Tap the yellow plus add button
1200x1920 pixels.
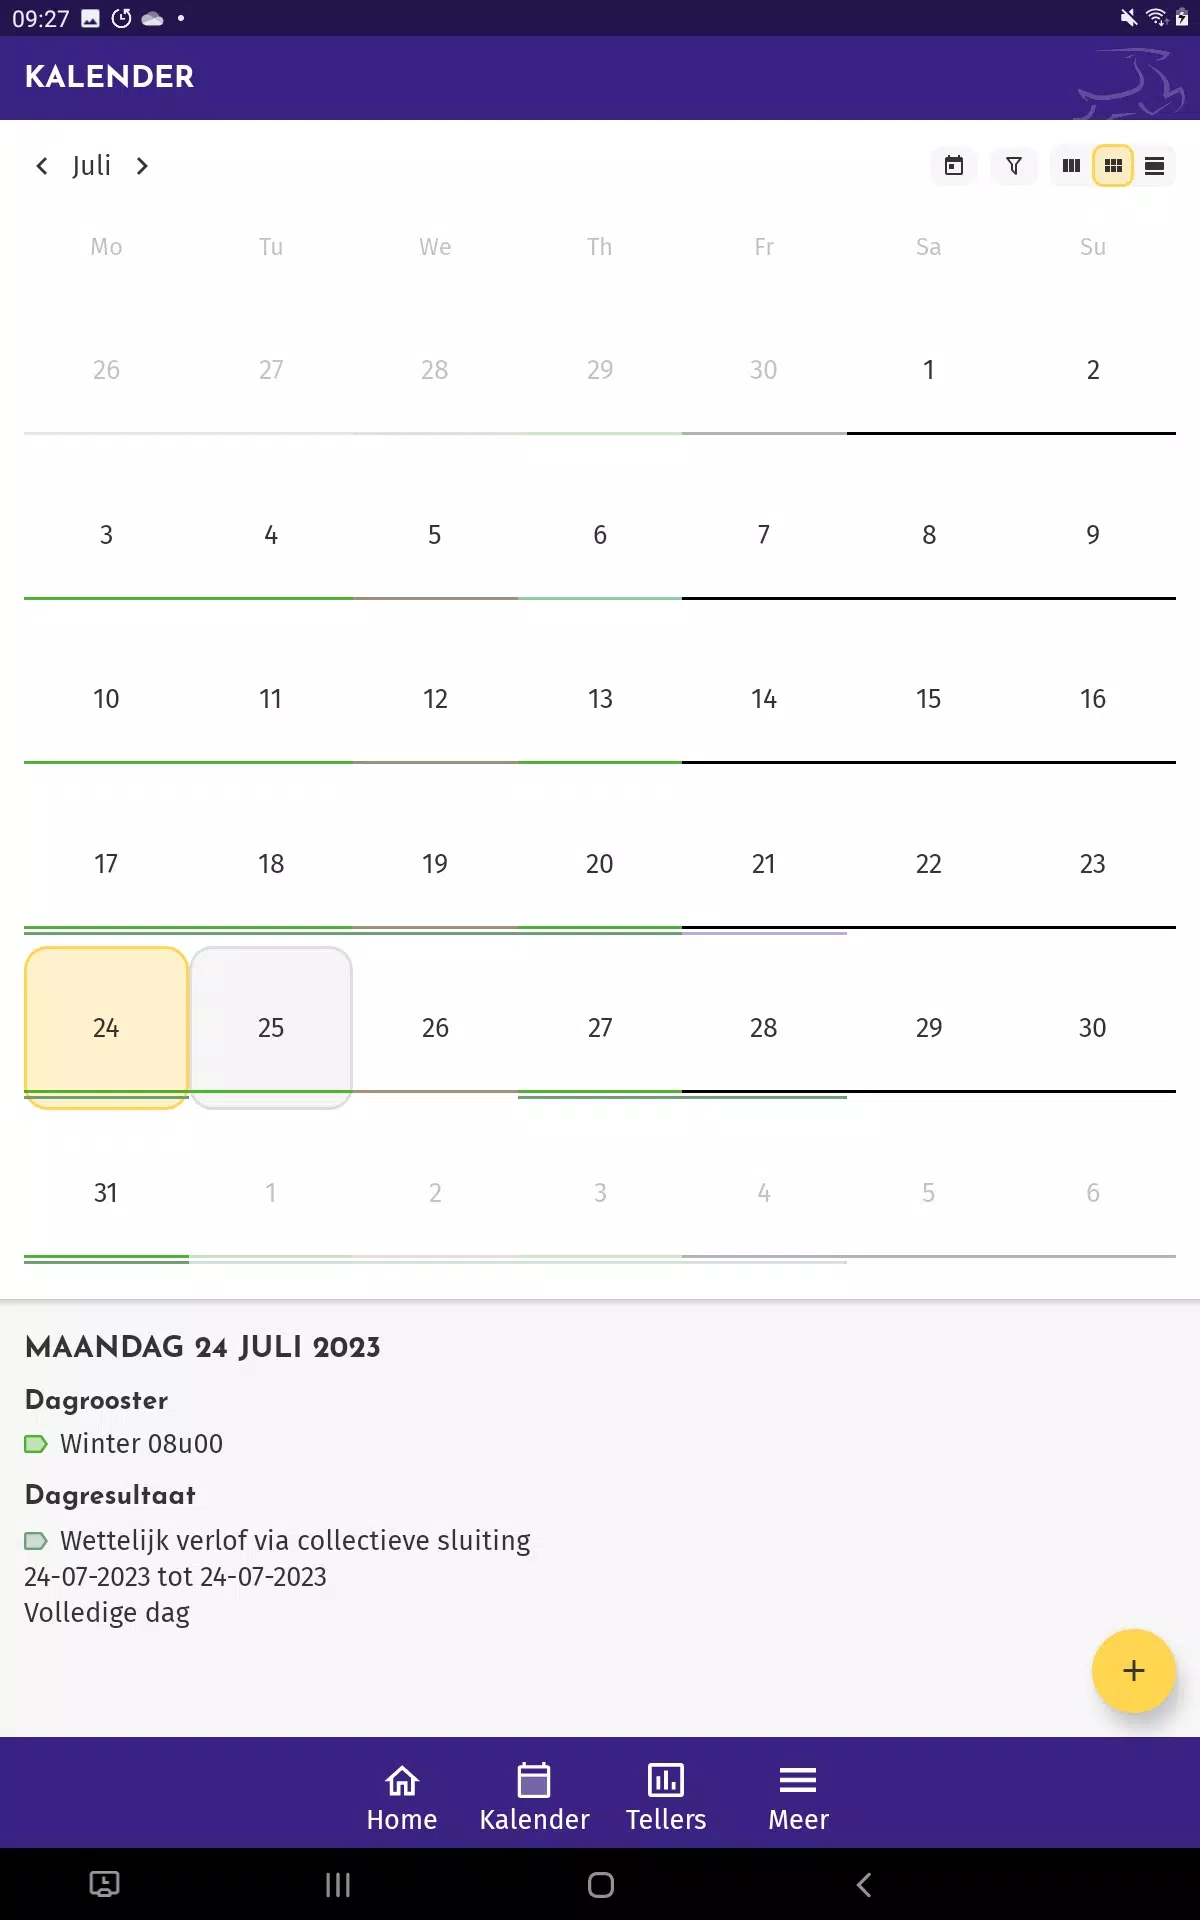1133,1670
